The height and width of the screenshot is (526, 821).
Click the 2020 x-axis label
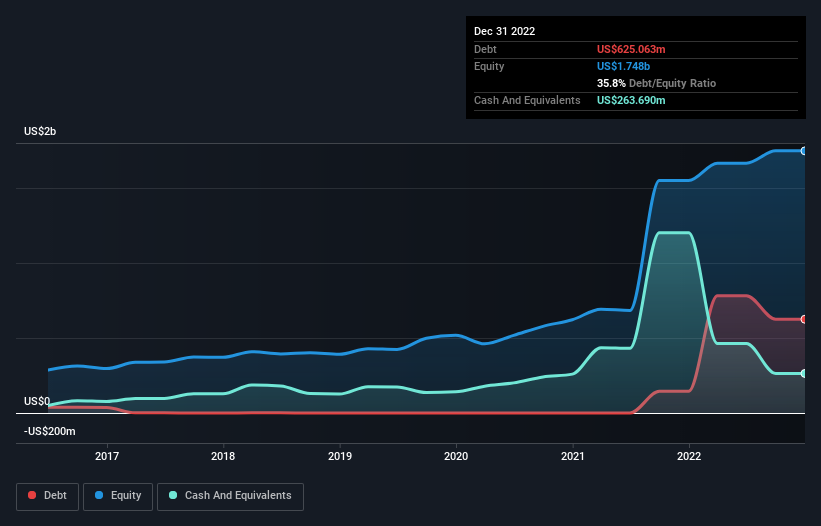pyautogui.click(x=456, y=456)
